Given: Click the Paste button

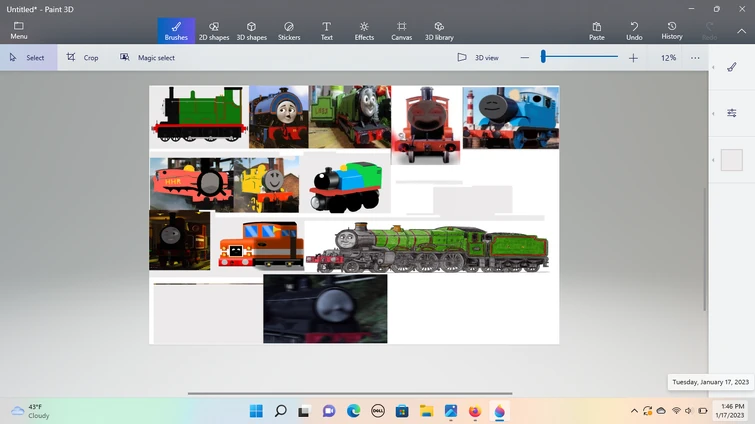Looking at the screenshot, I should [x=596, y=30].
